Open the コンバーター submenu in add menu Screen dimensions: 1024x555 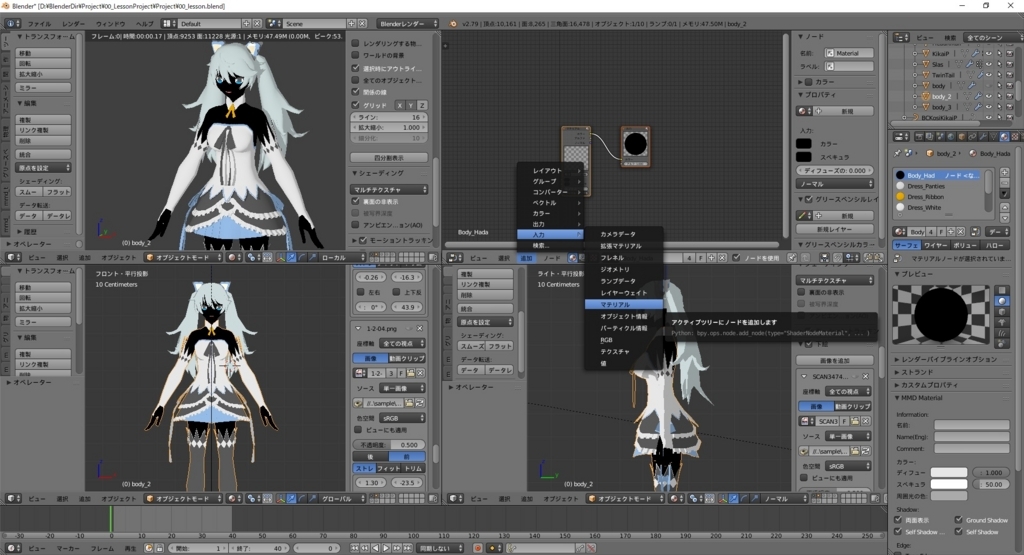(550, 193)
